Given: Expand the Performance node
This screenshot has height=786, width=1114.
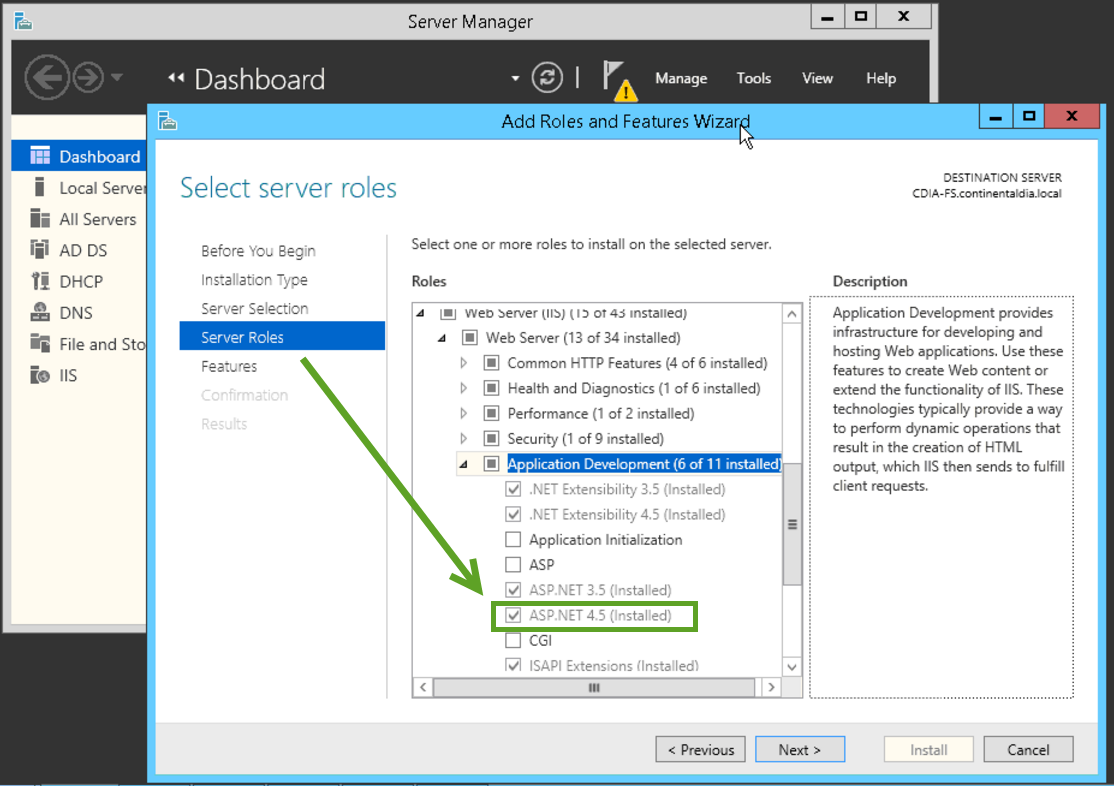Looking at the screenshot, I should pos(464,414).
